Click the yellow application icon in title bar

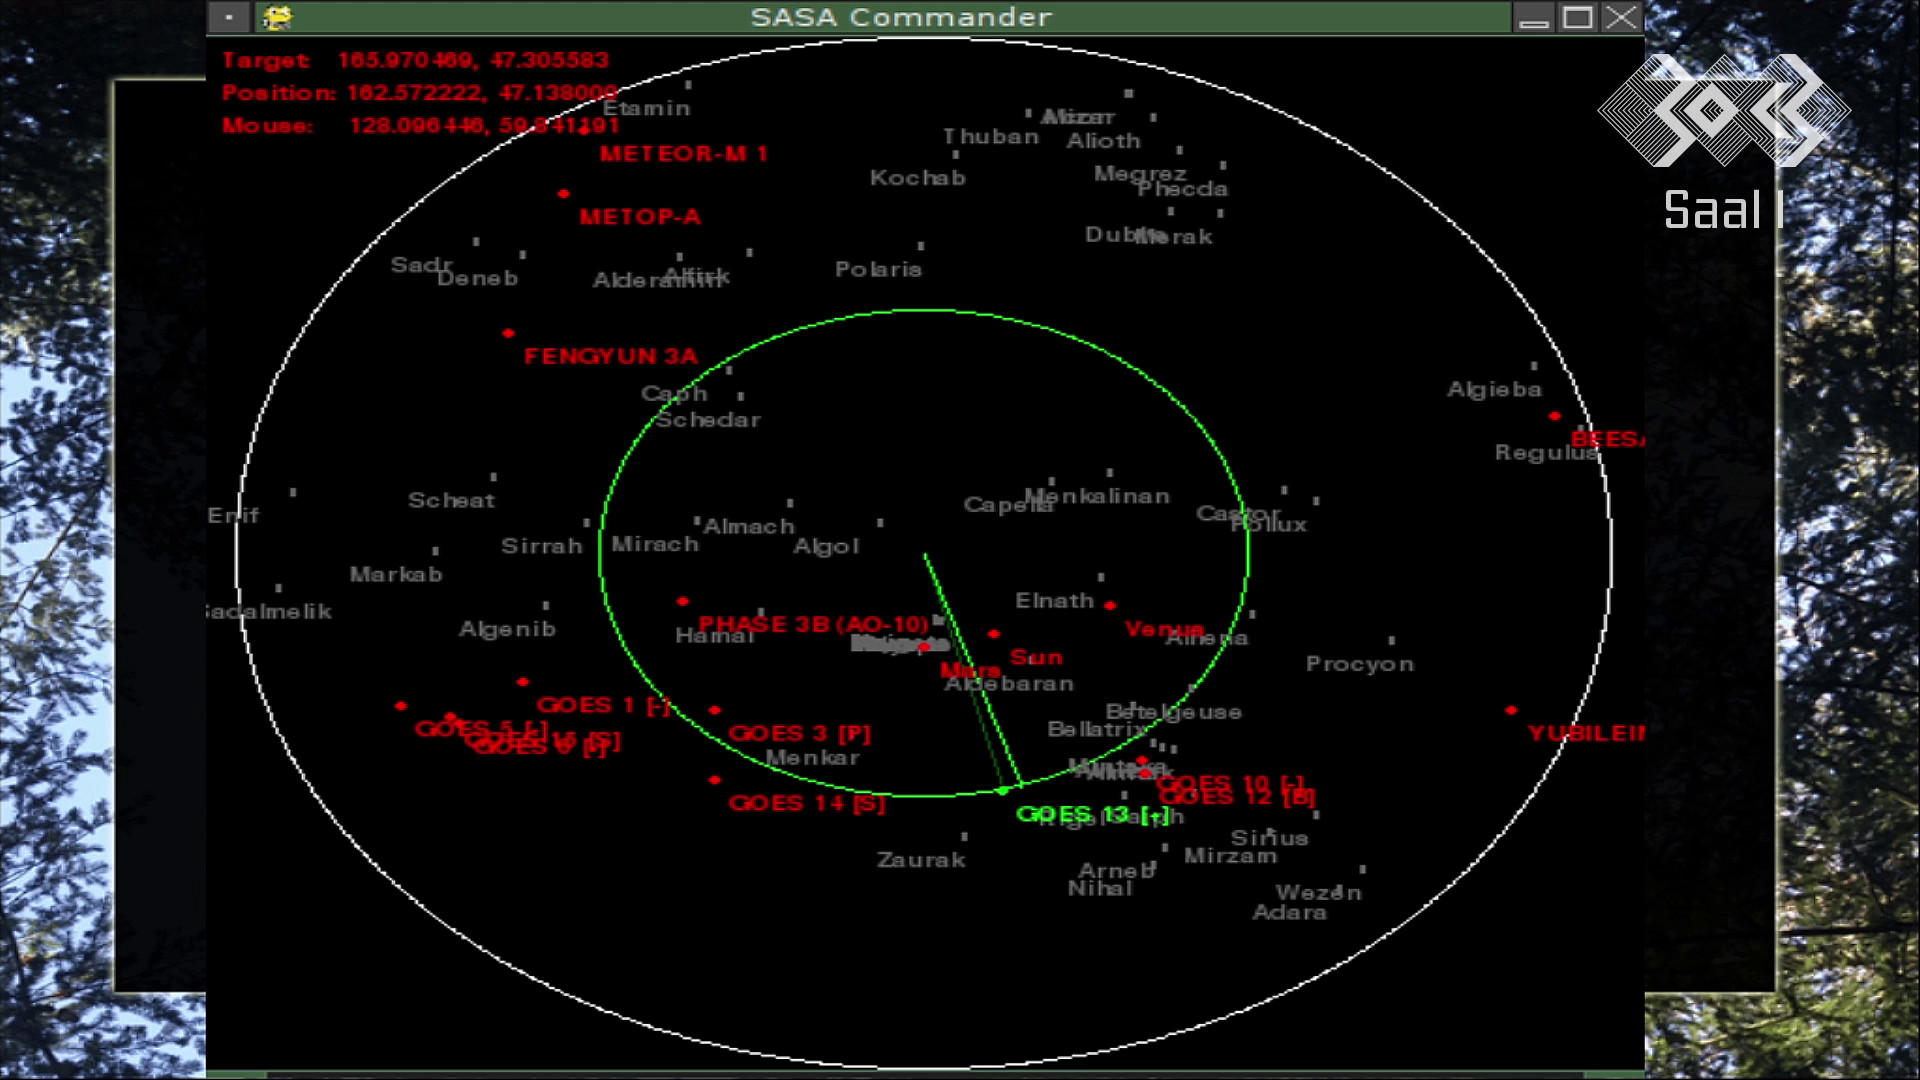277,17
